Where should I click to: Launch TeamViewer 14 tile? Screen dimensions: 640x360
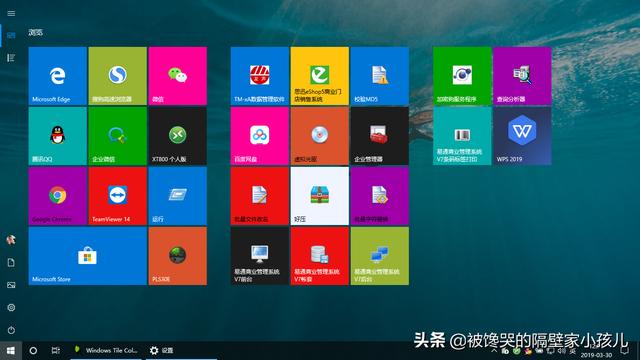(x=118, y=196)
